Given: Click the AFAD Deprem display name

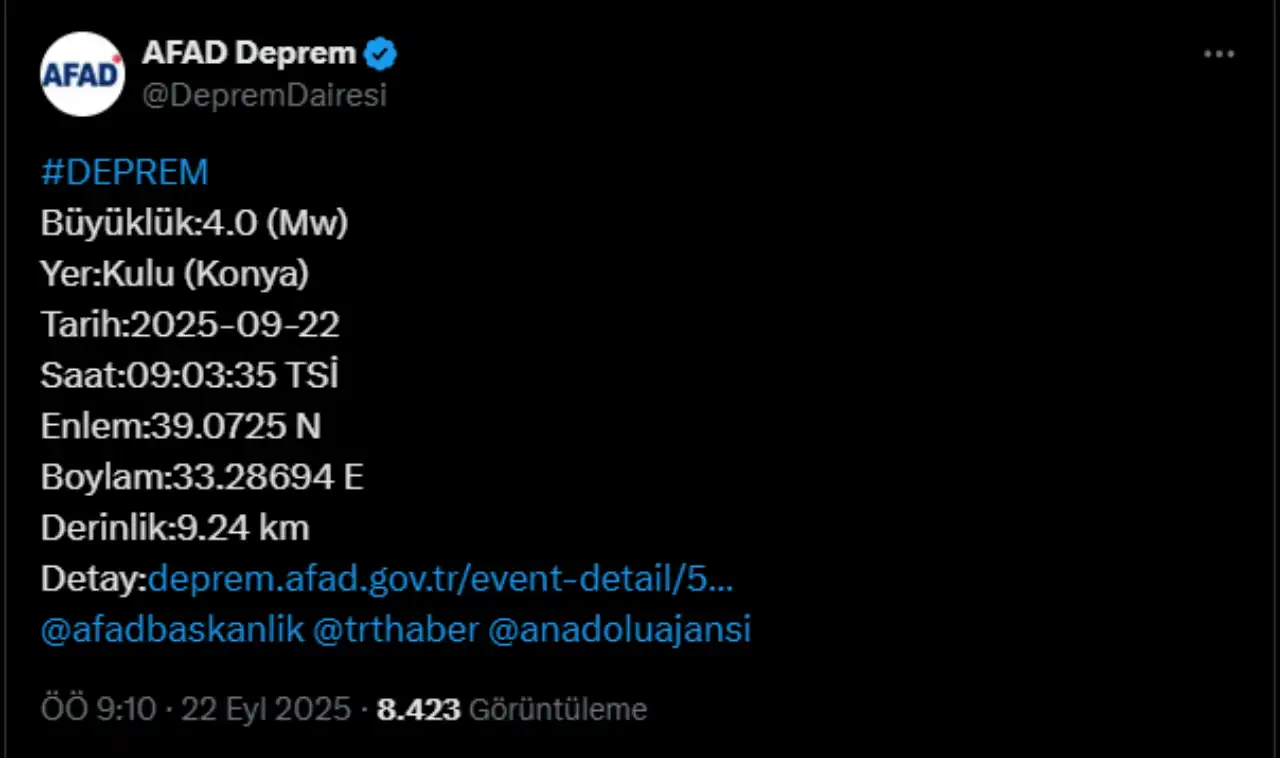Looking at the screenshot, I should click(x=250, y=53).
